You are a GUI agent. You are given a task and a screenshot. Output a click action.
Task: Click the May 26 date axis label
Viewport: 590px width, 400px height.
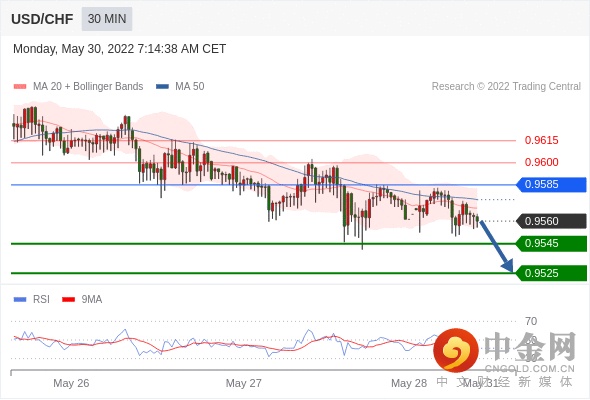pos(71,383)
